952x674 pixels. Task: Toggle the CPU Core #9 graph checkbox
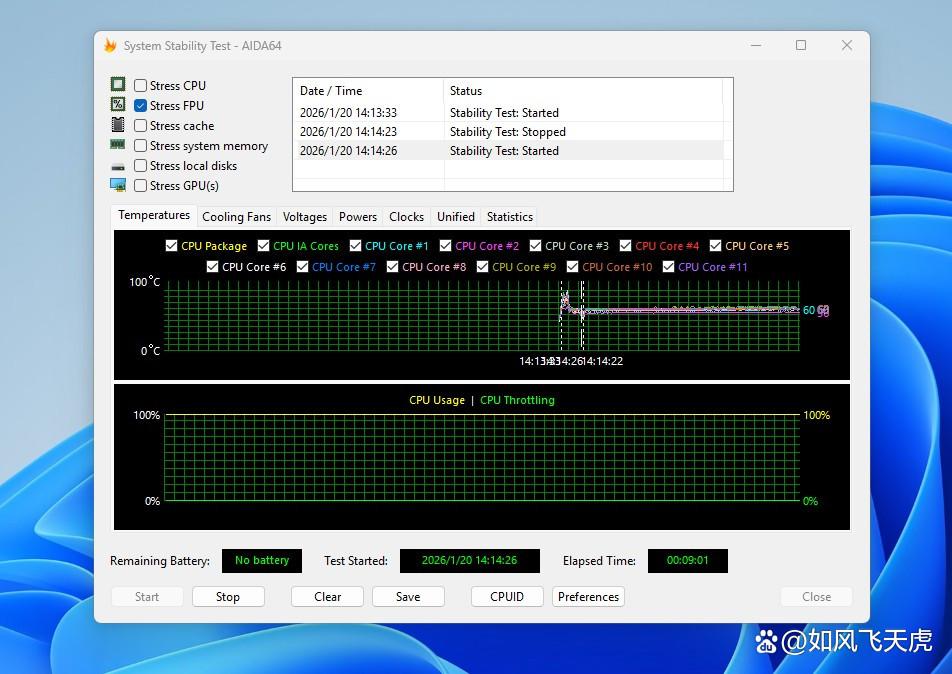pyautogui.click(x=483, y=267)
